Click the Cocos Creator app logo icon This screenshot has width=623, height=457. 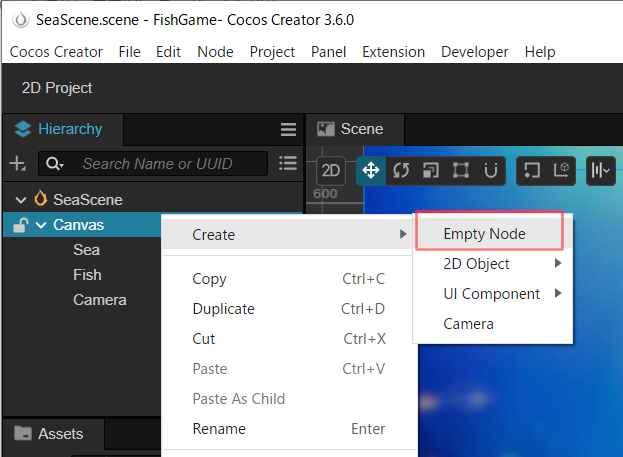20,19
